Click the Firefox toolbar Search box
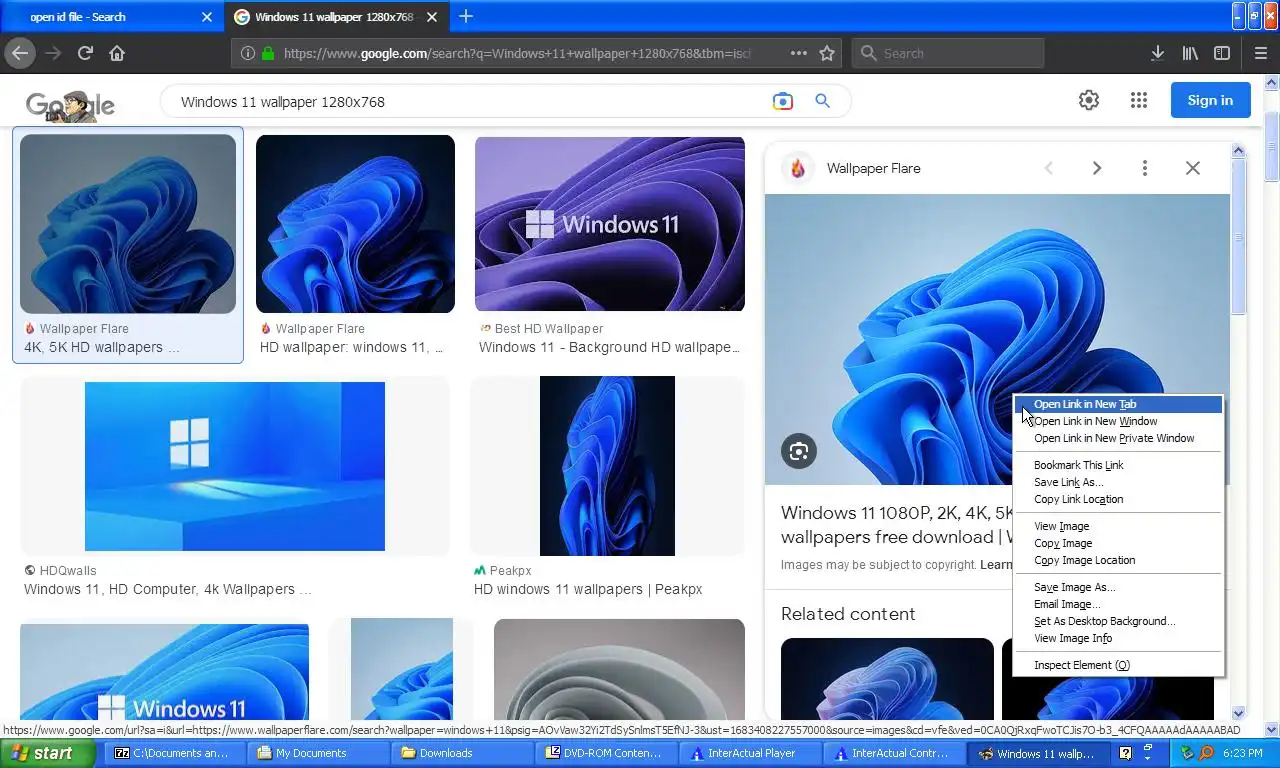 [948, 53]
